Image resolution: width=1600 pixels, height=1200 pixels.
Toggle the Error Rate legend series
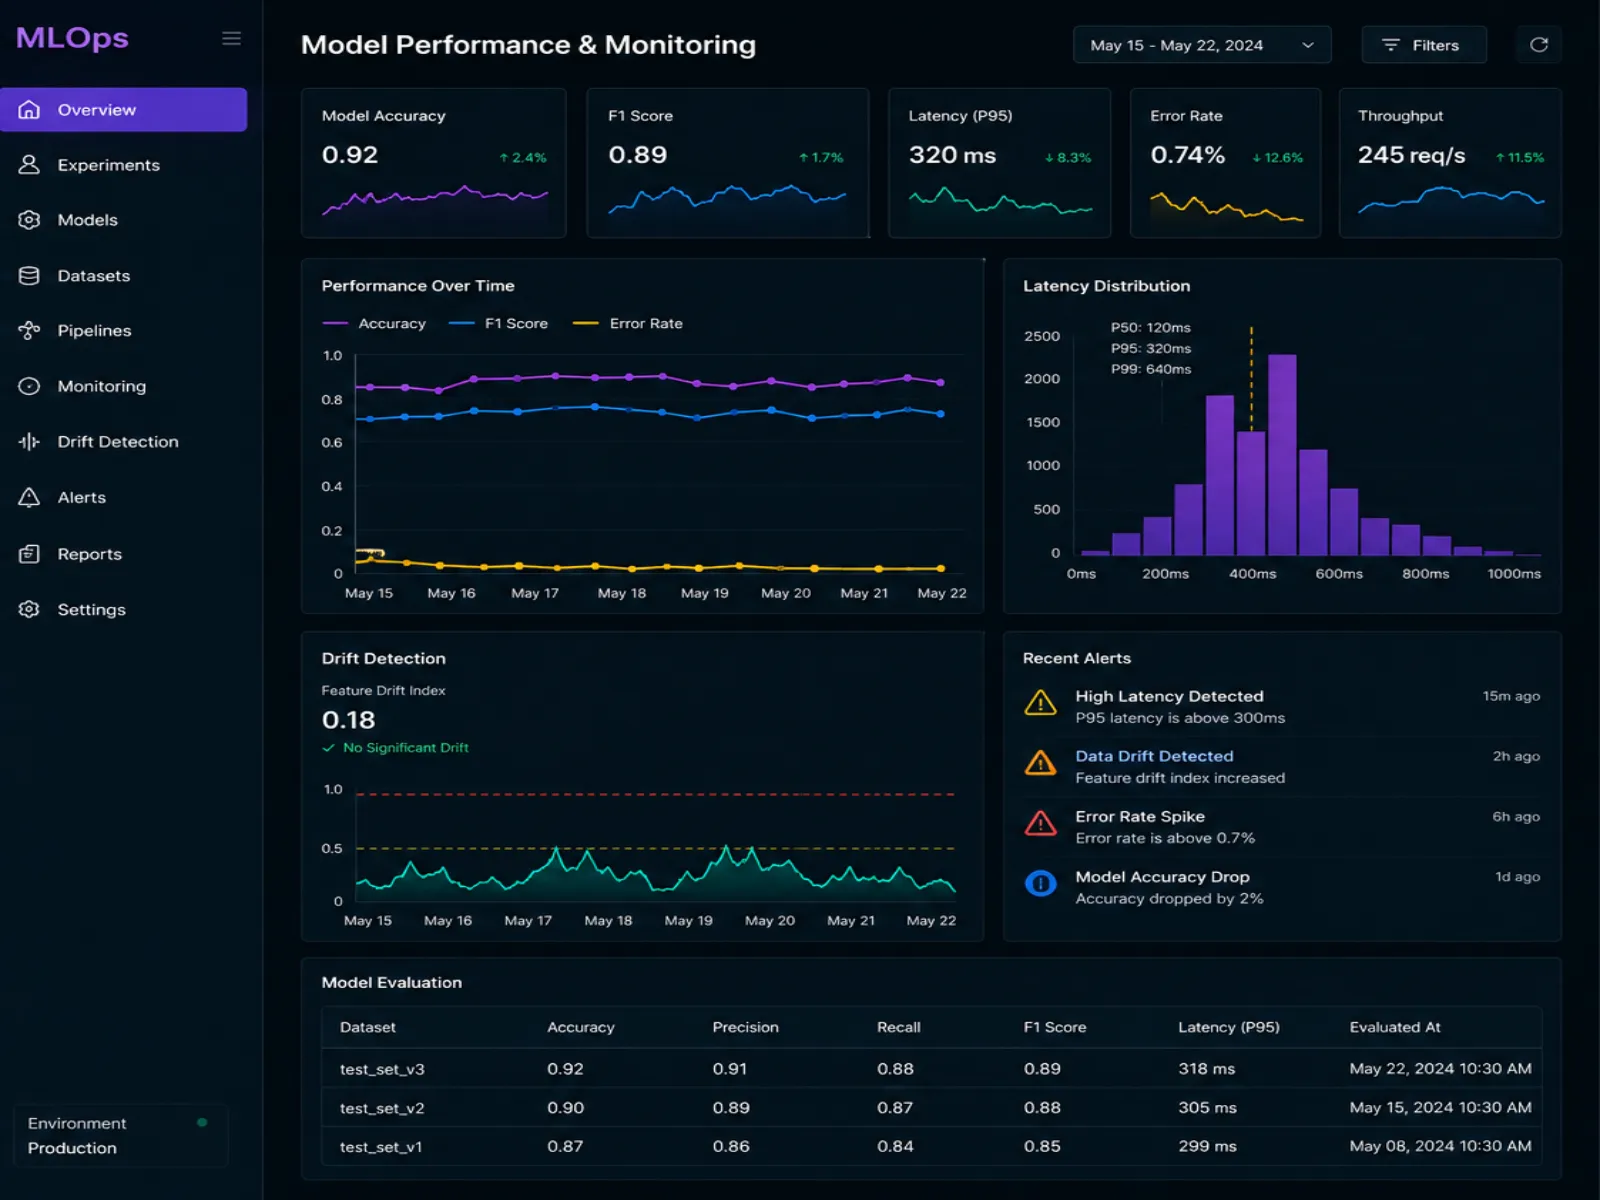pyautogui.click(x=628, y=324)
